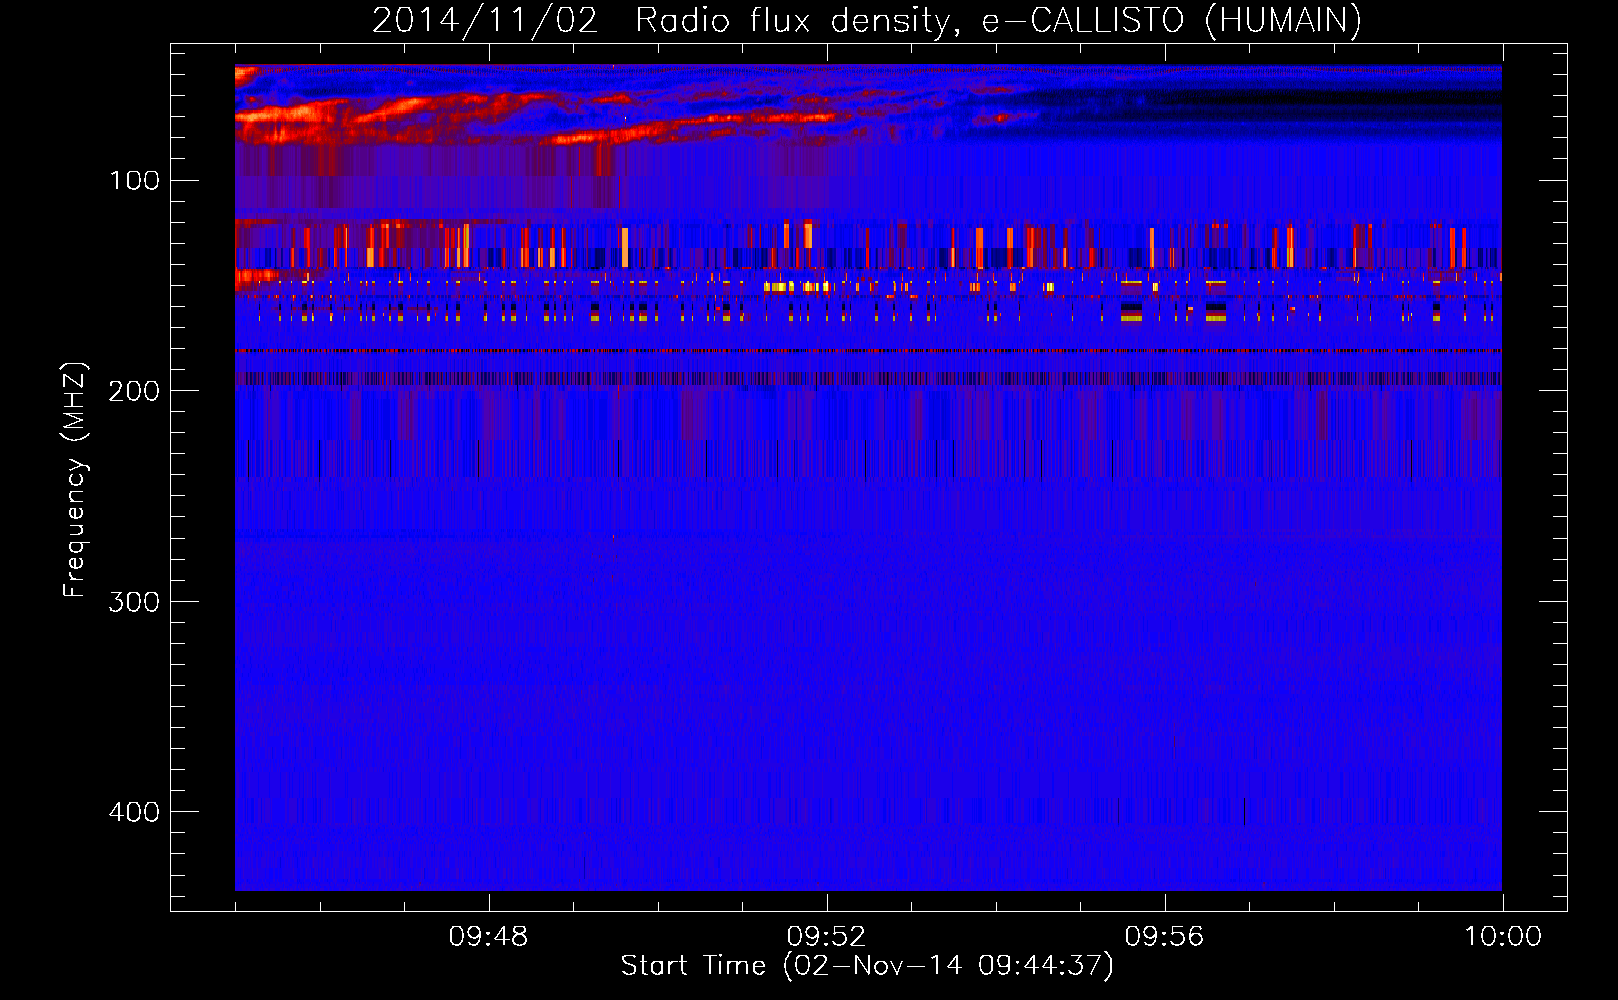The width and height of the screenshot is (1618, 1000).
Task: Click the '10:00' time tick label
Action: click(1503, 937)
